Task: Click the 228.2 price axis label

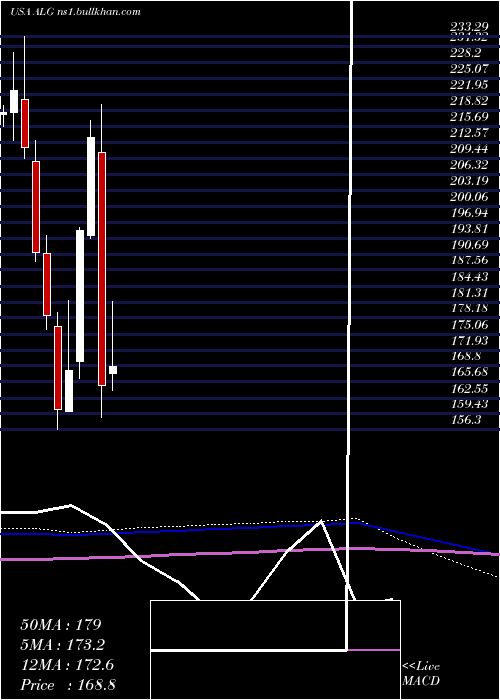Action: coord(466,53)
